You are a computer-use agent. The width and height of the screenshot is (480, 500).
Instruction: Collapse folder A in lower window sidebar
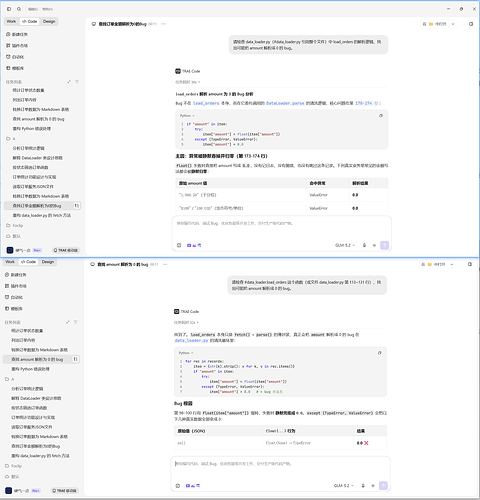point(9,379)
